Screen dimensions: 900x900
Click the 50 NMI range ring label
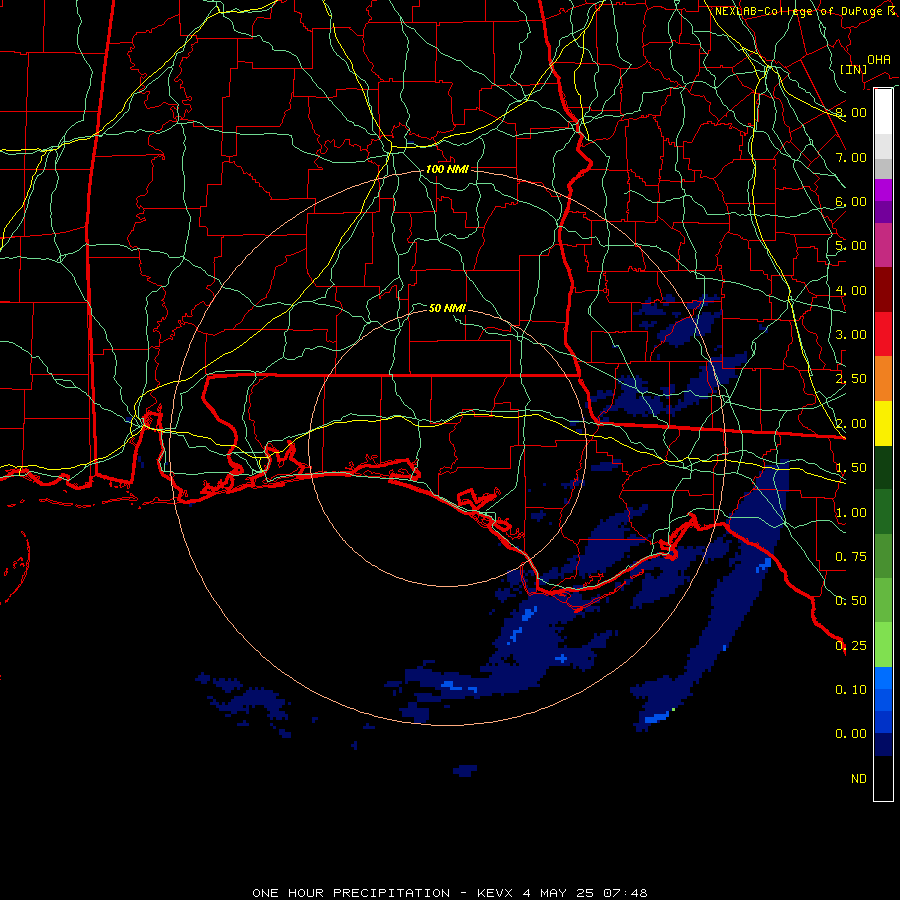click(447, 308)
